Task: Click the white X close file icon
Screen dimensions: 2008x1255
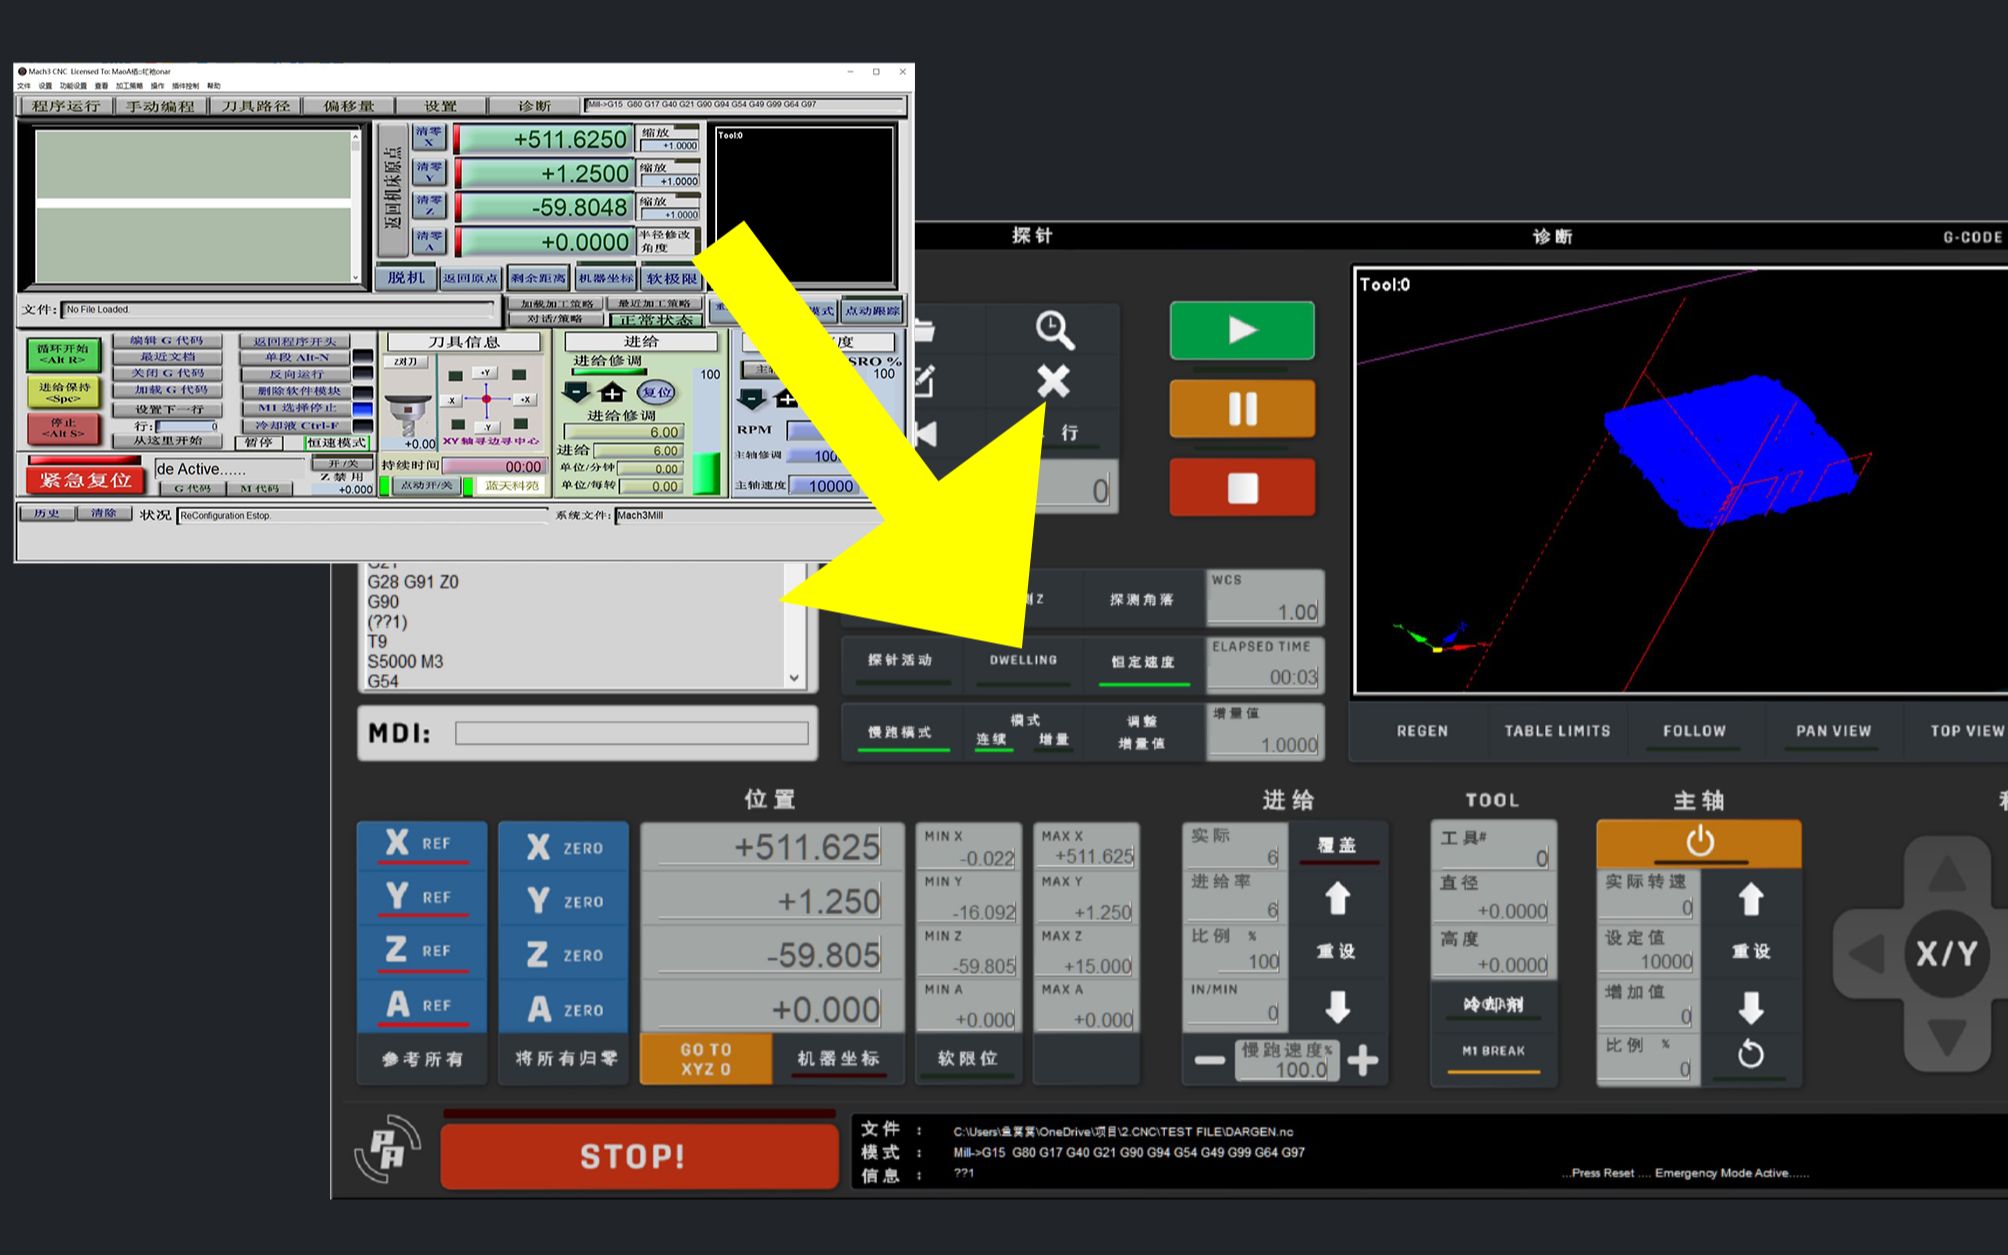Action: (x=1053, y=381)
